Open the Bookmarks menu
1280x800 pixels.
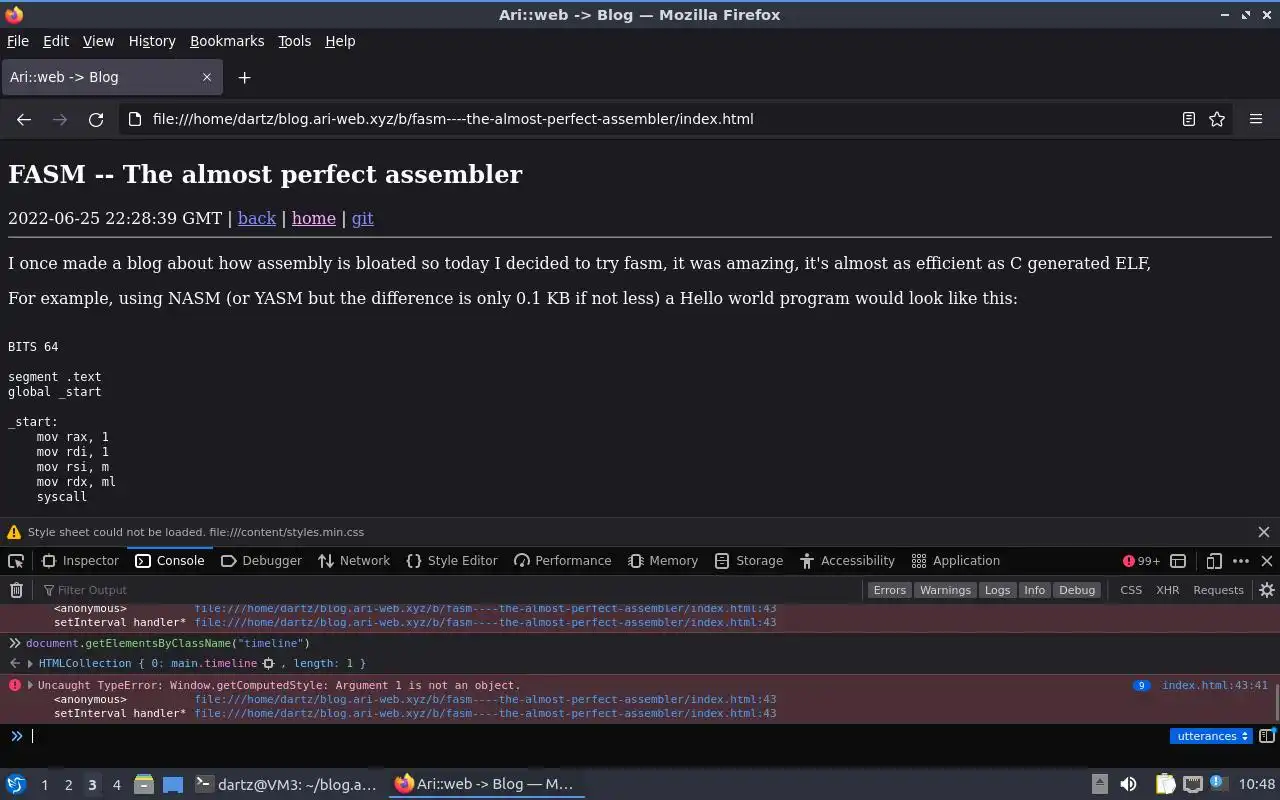point(227,41)
